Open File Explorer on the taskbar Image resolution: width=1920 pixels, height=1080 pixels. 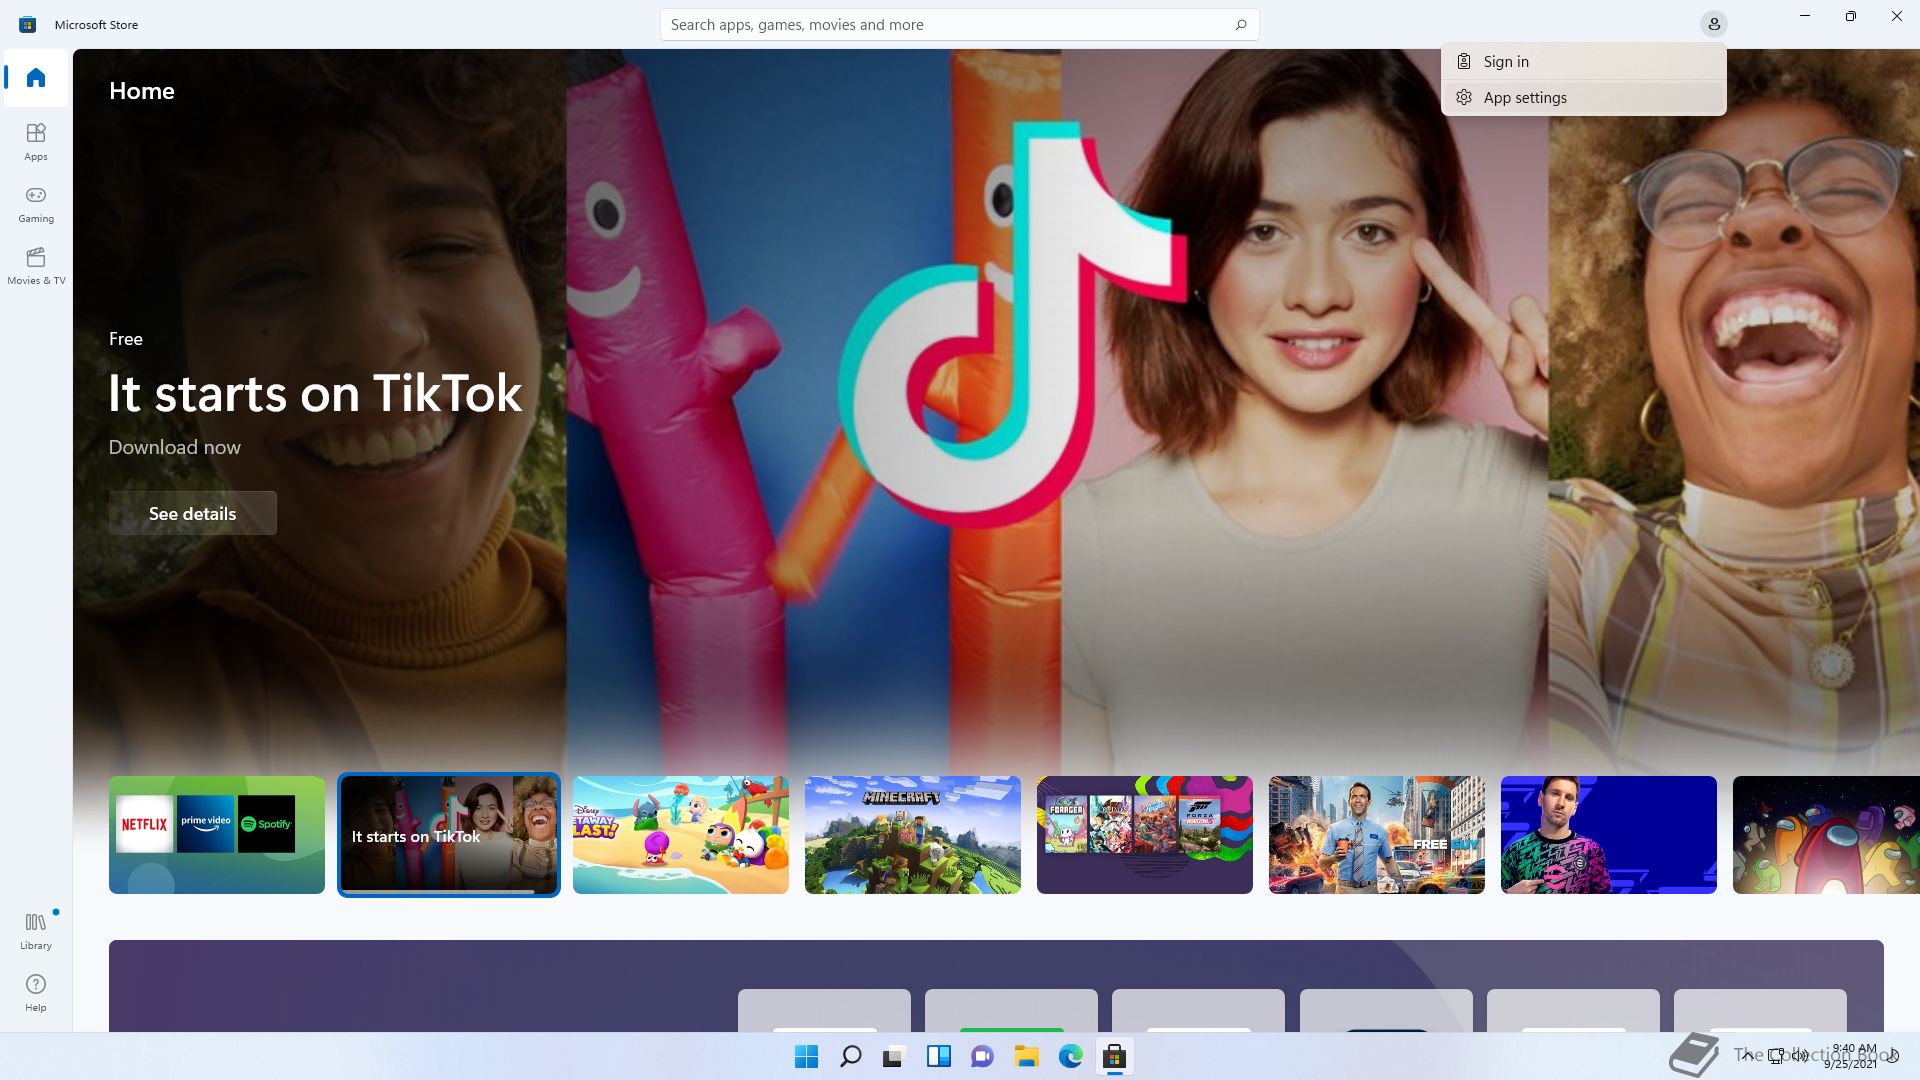point(1026,1056)
